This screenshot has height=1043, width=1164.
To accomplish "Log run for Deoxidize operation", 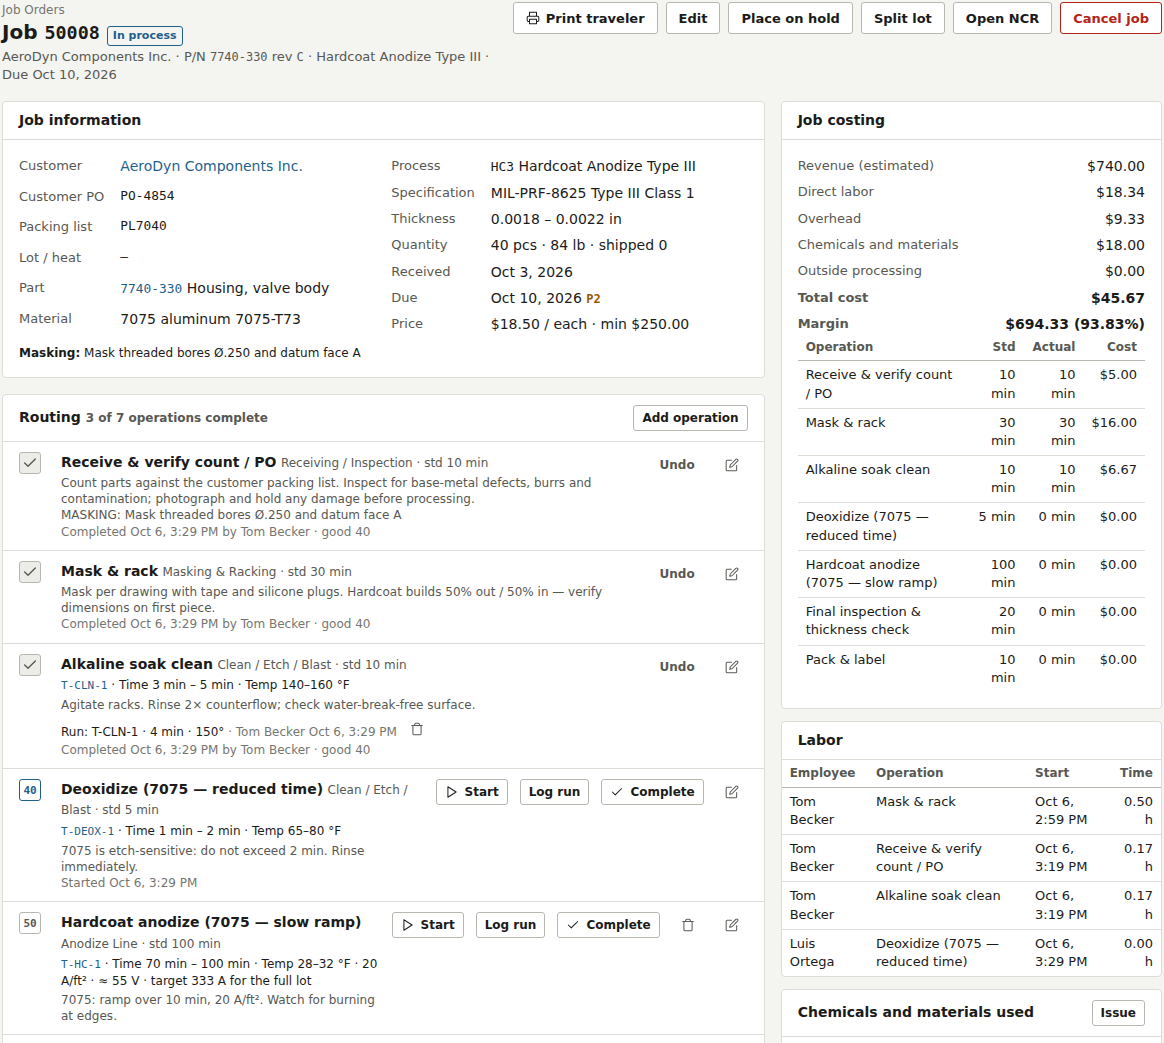I will click(x=554, y=792).
